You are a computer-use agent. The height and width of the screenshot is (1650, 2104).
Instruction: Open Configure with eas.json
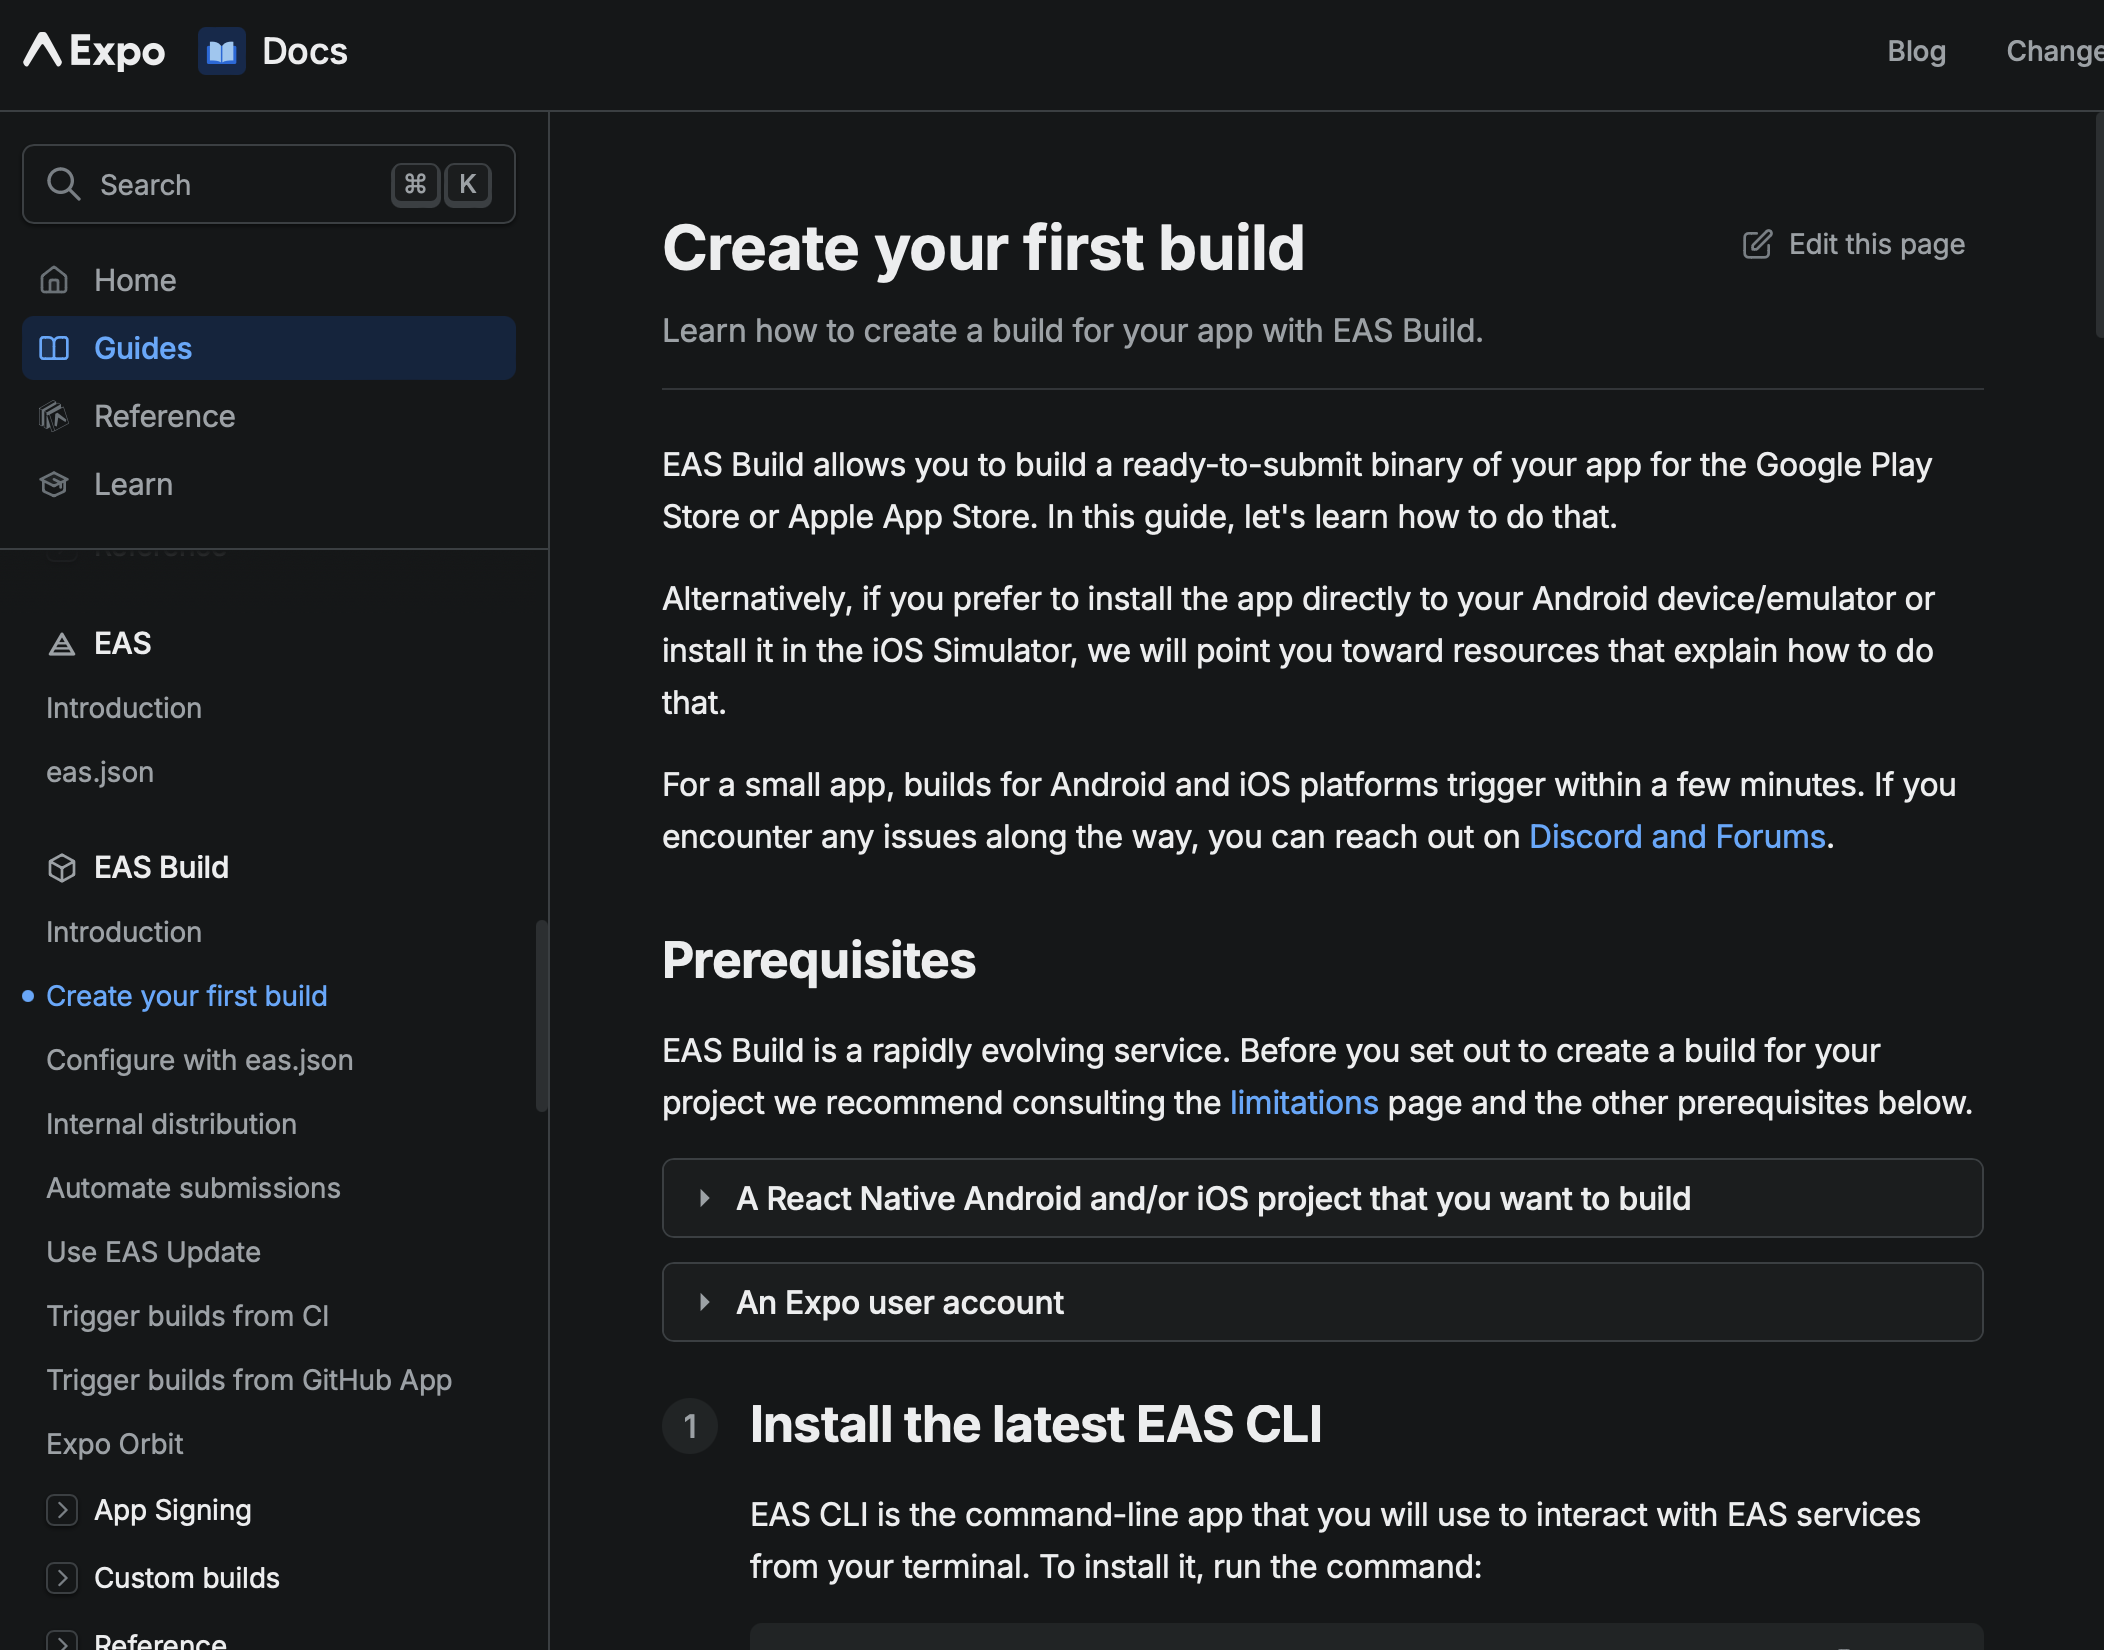tap(200, 1060)
